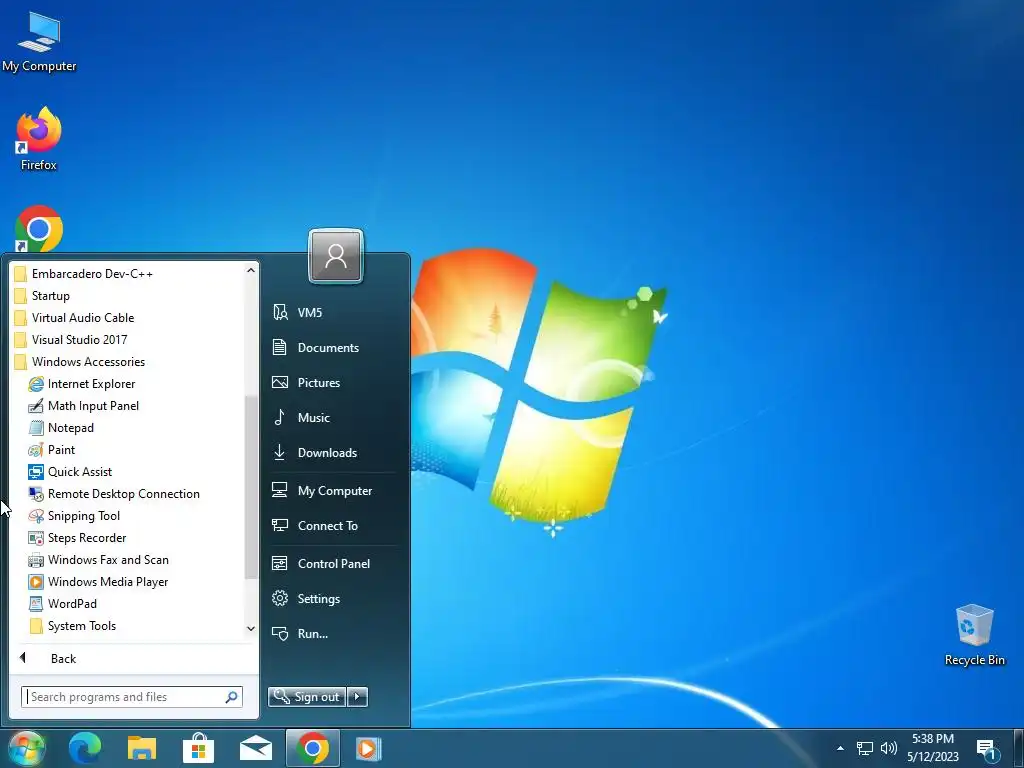Open Mail from the taskbar
Image resolution: width=1024 pixels, height=768 pixels.
click(255, 748)
